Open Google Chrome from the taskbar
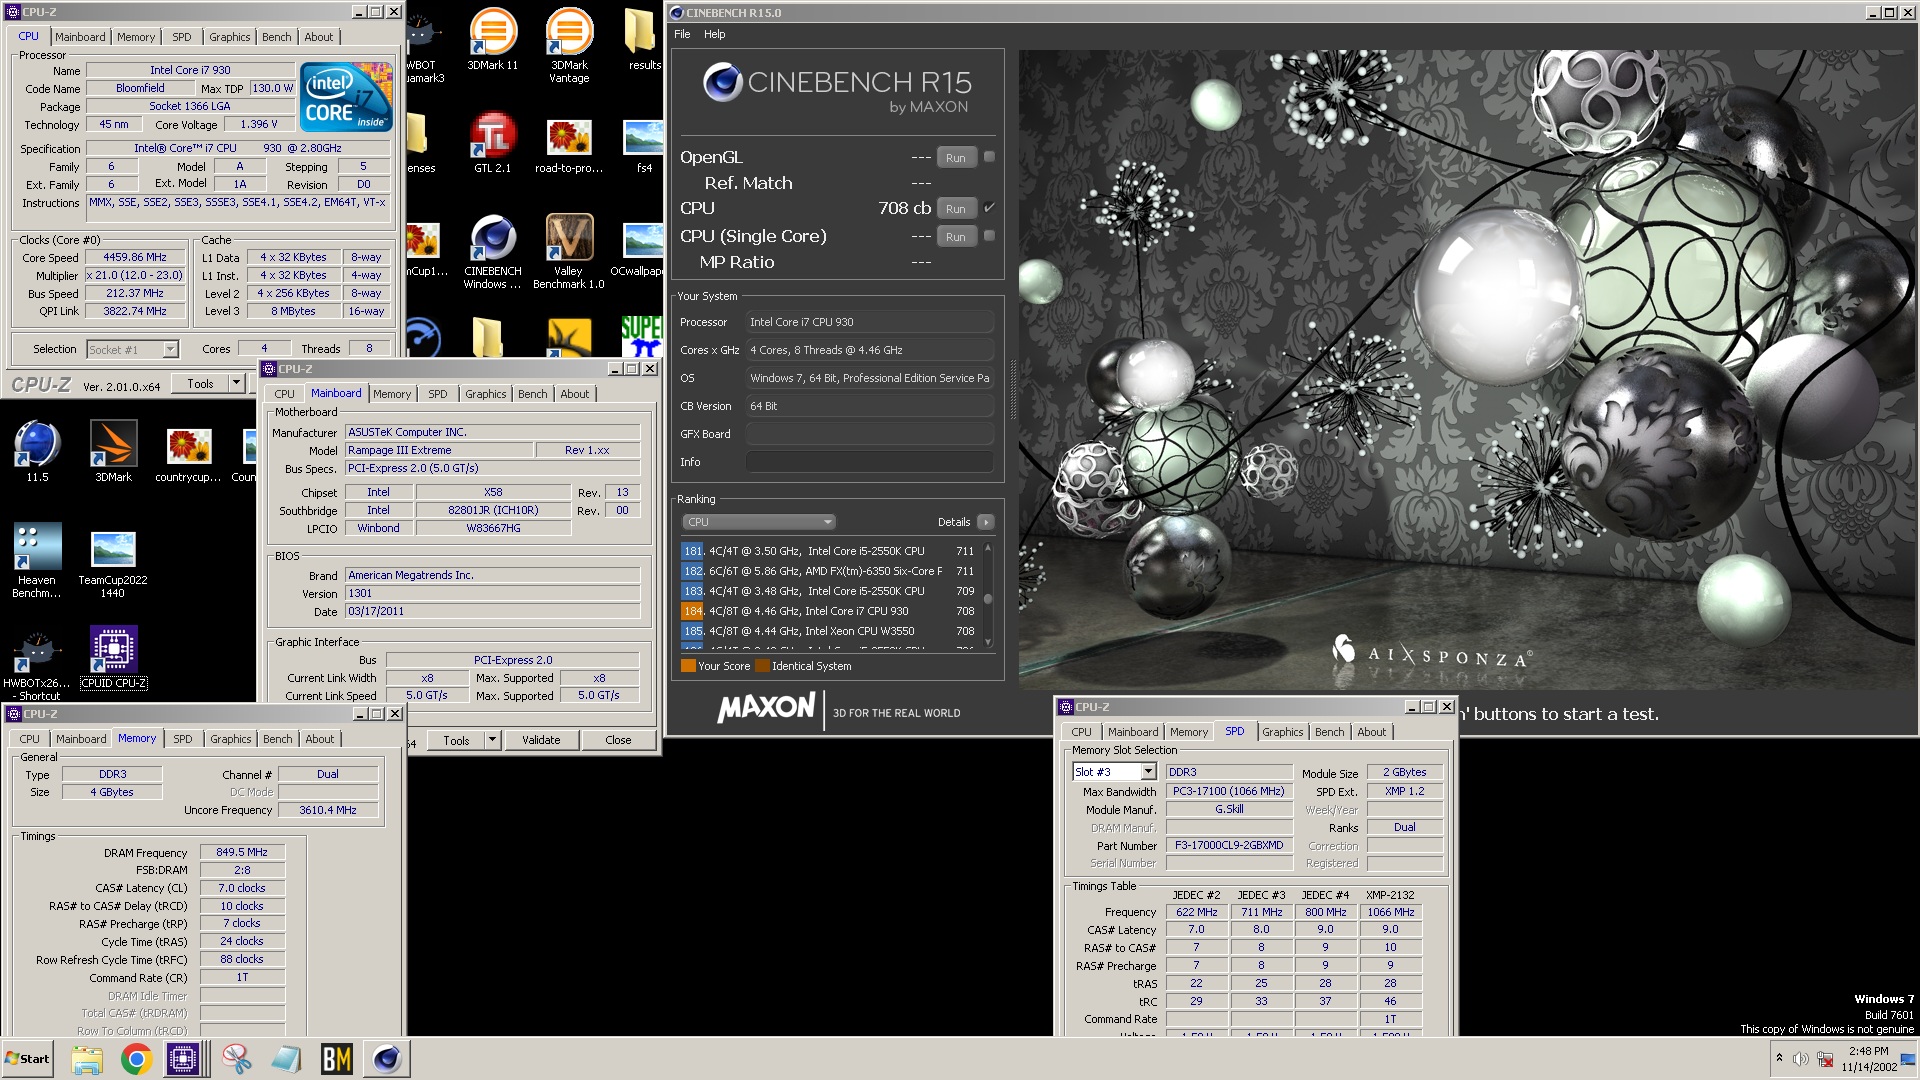1920x1080 pixels. tap(137, 1059)
